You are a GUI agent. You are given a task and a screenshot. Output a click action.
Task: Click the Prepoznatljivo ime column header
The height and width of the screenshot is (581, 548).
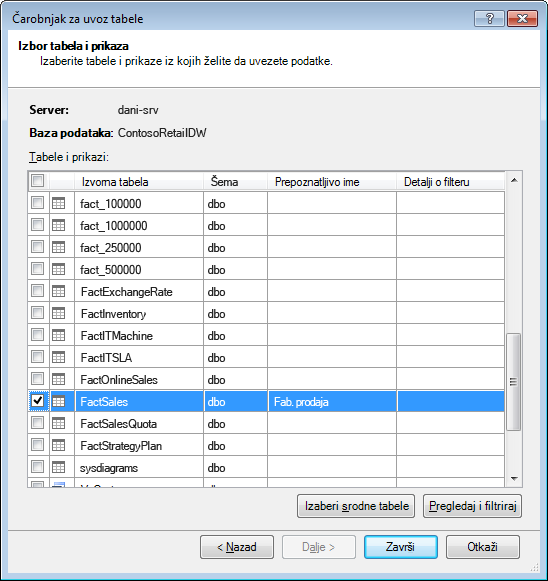point(332,182)
